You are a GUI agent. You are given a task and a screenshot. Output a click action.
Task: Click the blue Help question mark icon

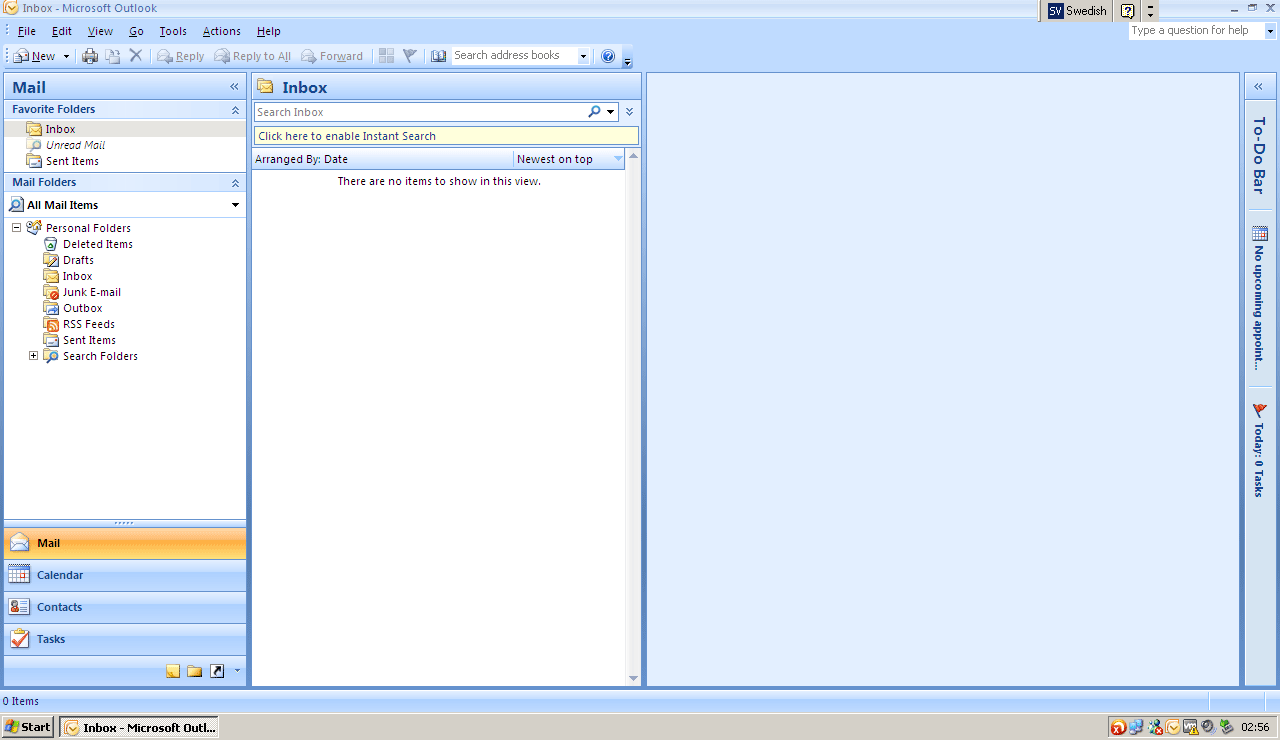click(x=608, y=56)
